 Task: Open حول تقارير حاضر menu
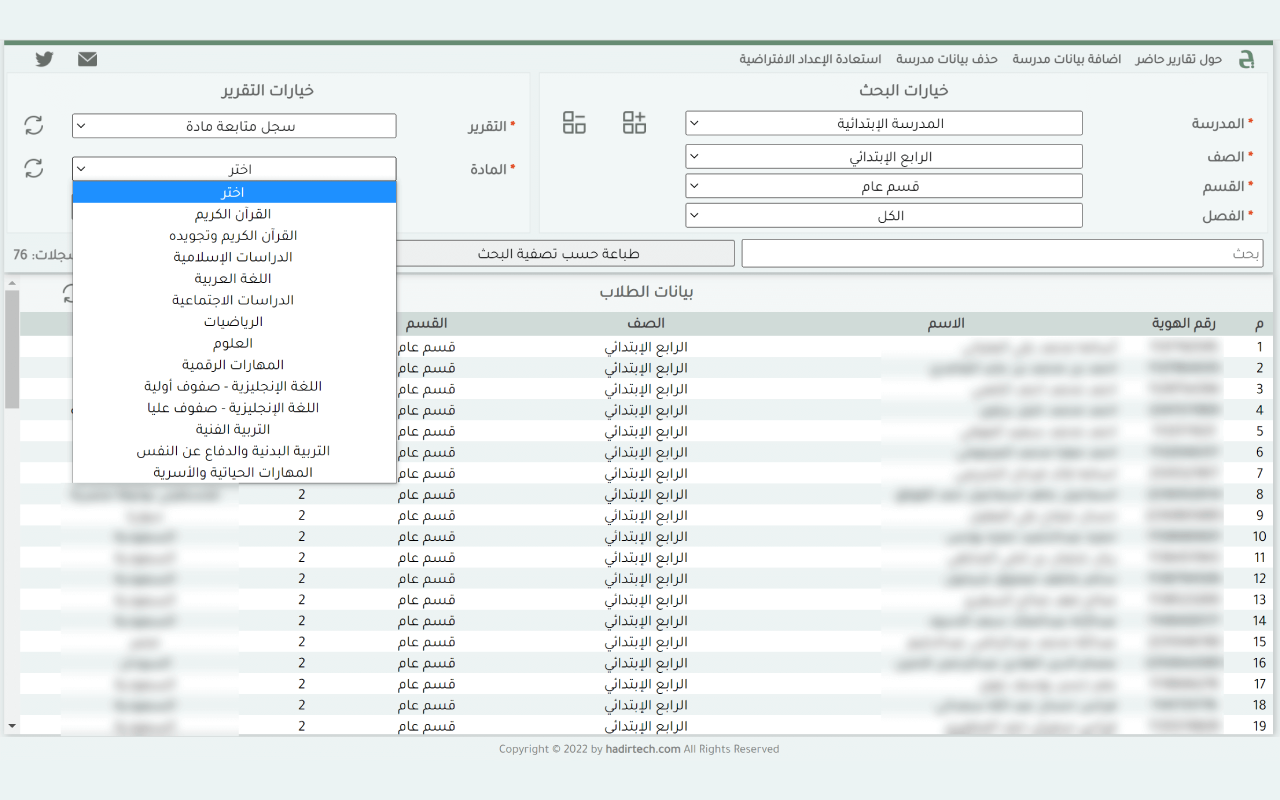coord(1178,59)
